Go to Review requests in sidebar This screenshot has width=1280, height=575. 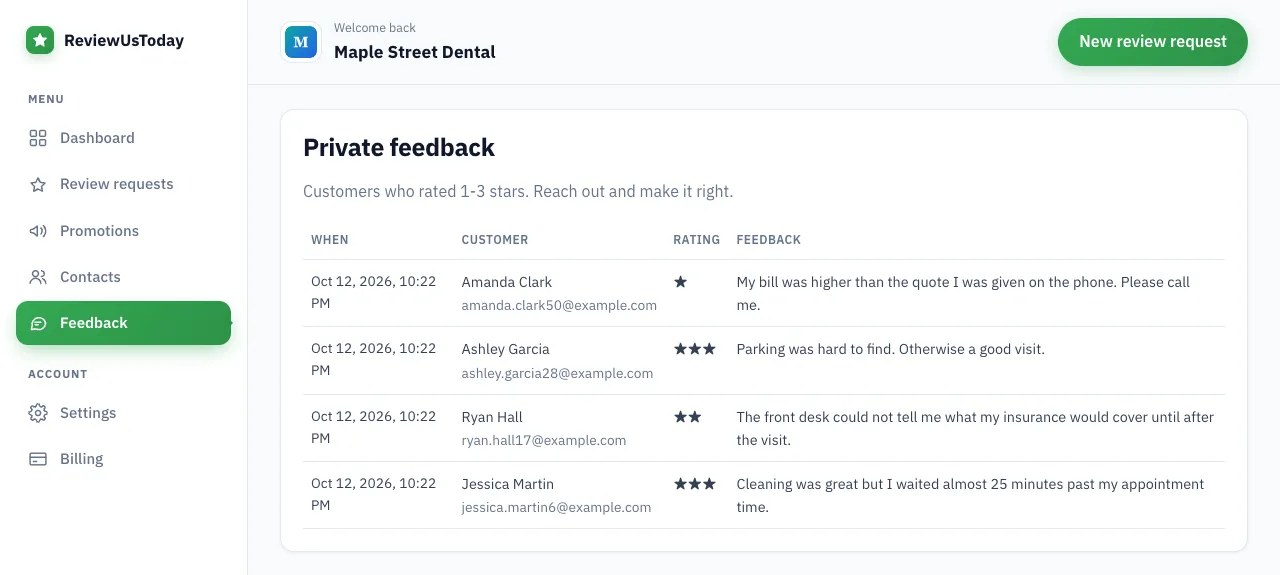(123, 184)
